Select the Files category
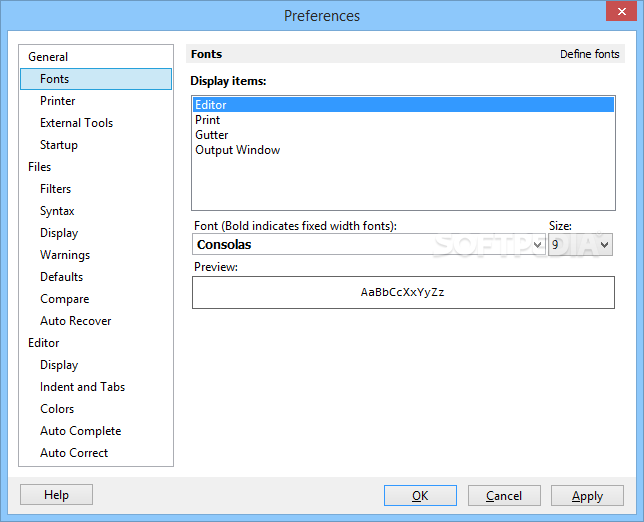644x522 pixels. click(x=39, y=167)
